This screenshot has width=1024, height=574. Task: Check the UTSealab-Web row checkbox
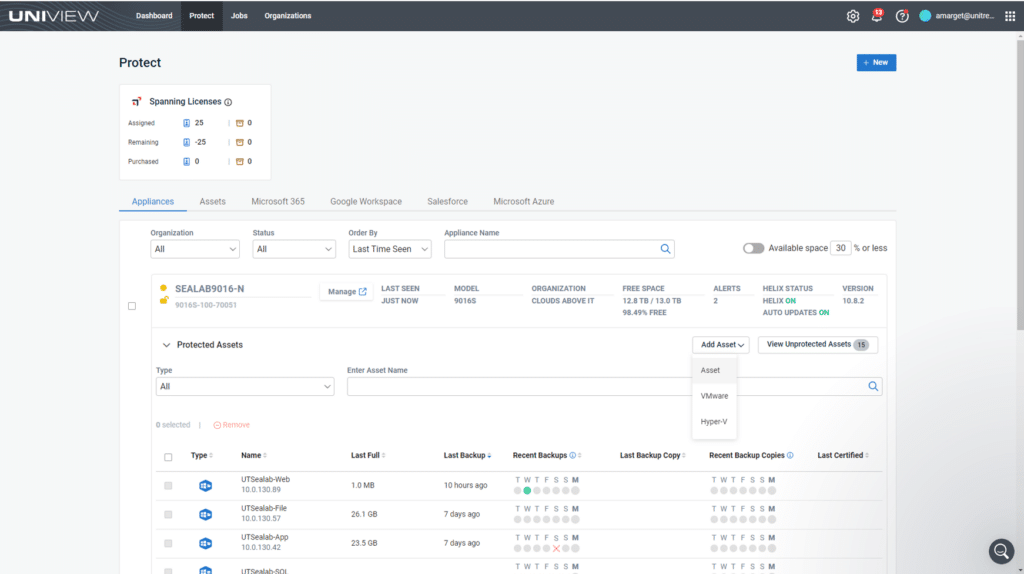pyautogui.click(x=168, y=486)
